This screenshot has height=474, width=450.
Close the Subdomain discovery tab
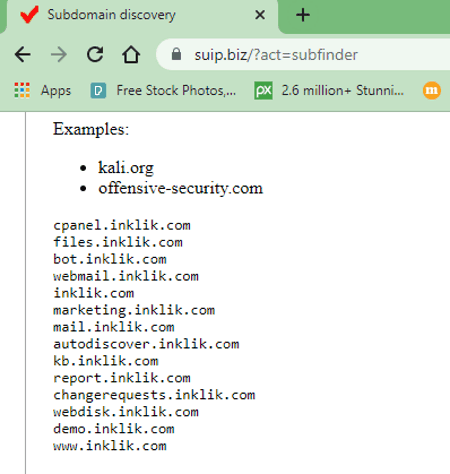tap(260, 15)
